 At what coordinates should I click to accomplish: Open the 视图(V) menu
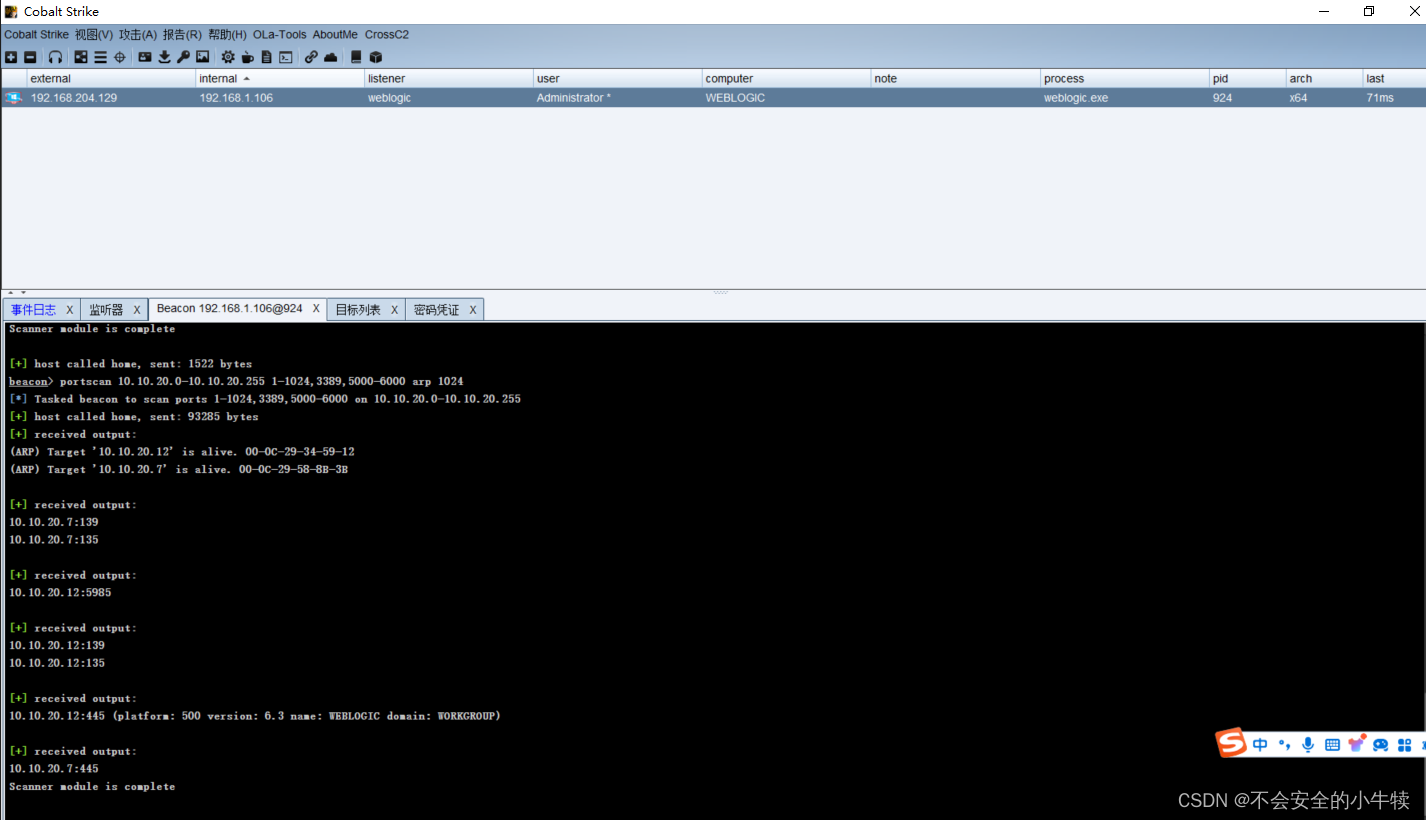pos(94,34)
